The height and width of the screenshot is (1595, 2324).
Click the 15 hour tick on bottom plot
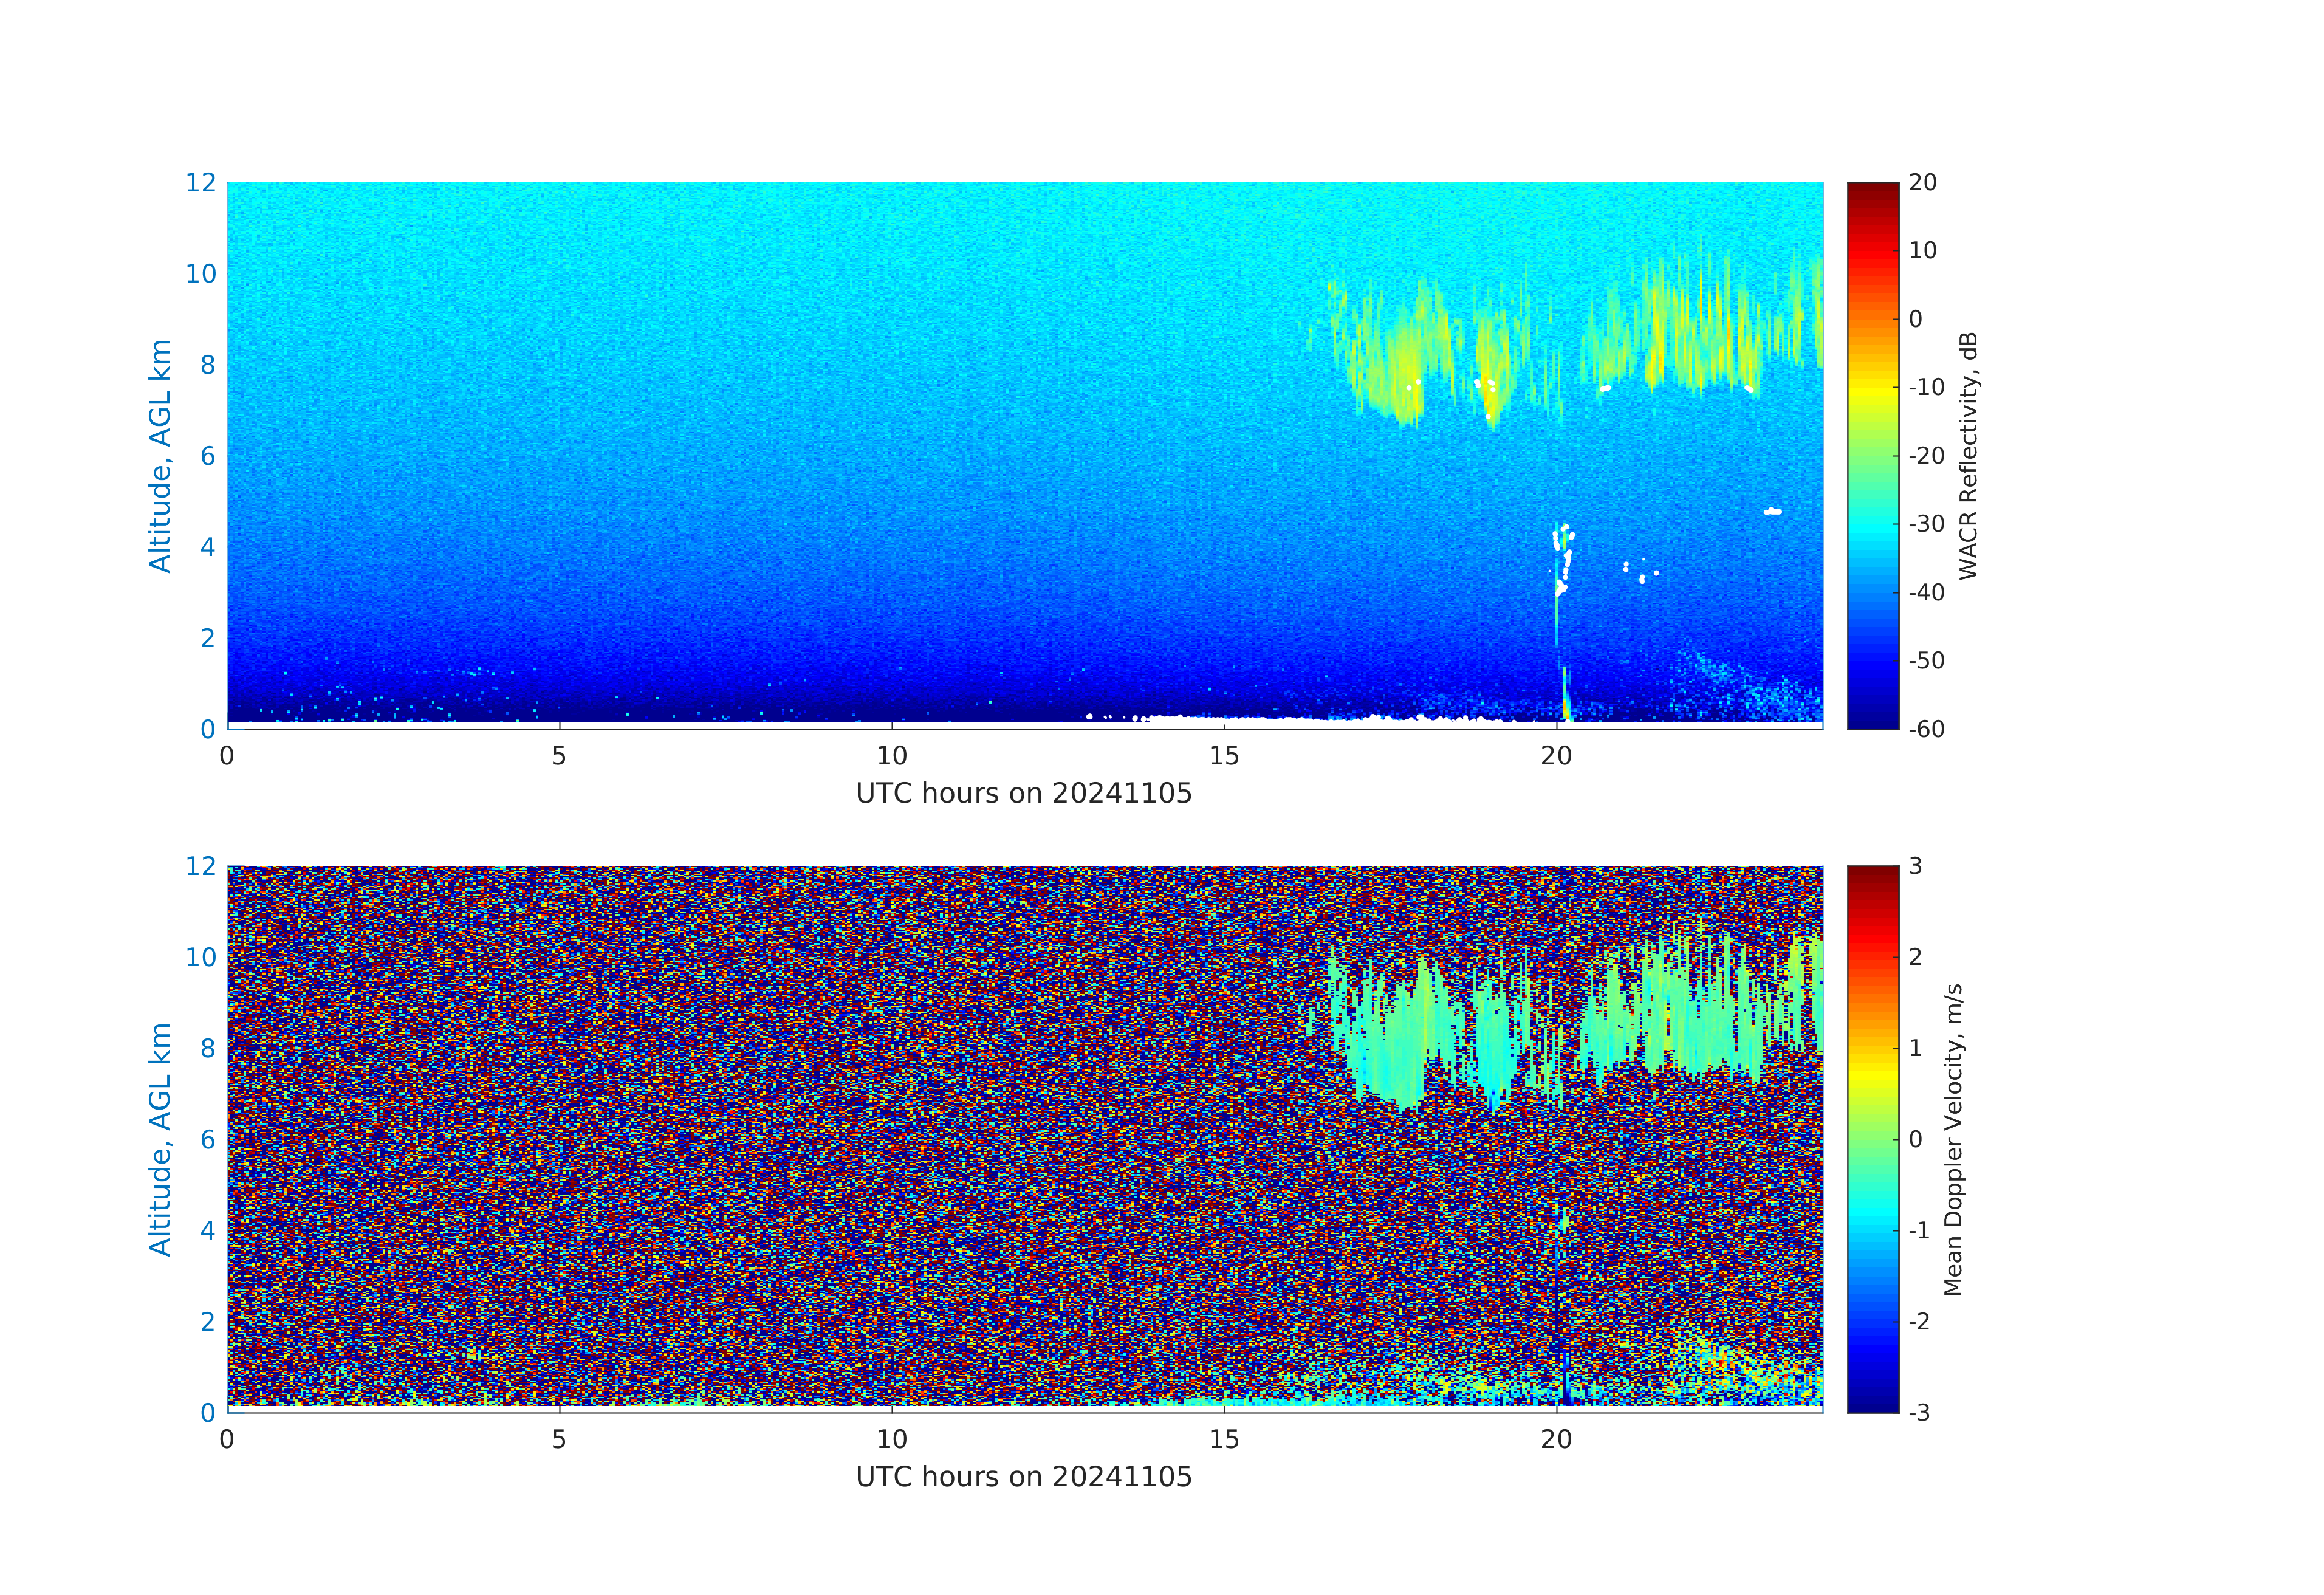(1224, 1439)
